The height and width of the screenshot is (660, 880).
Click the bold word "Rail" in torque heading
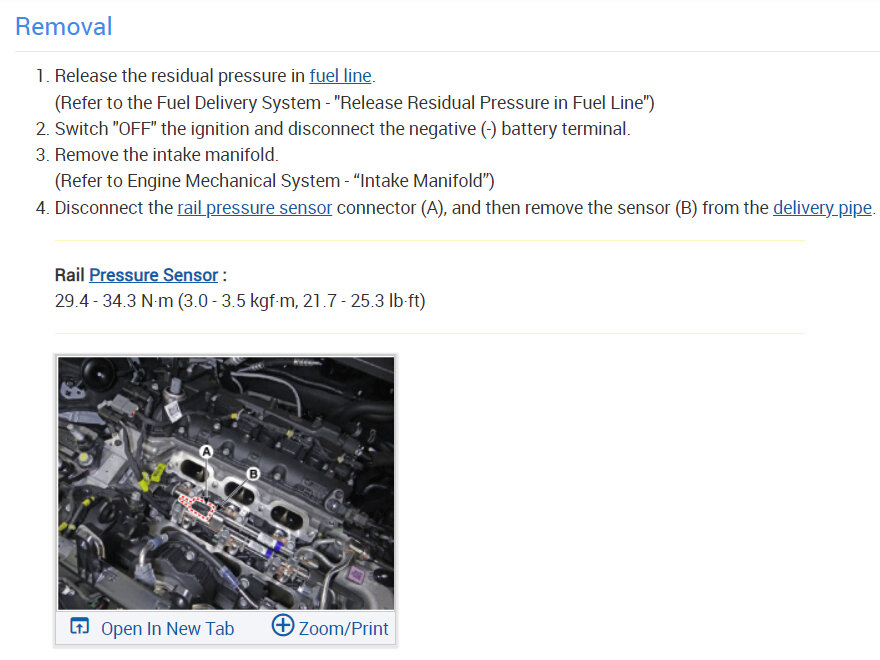click(x=70, y=275)
